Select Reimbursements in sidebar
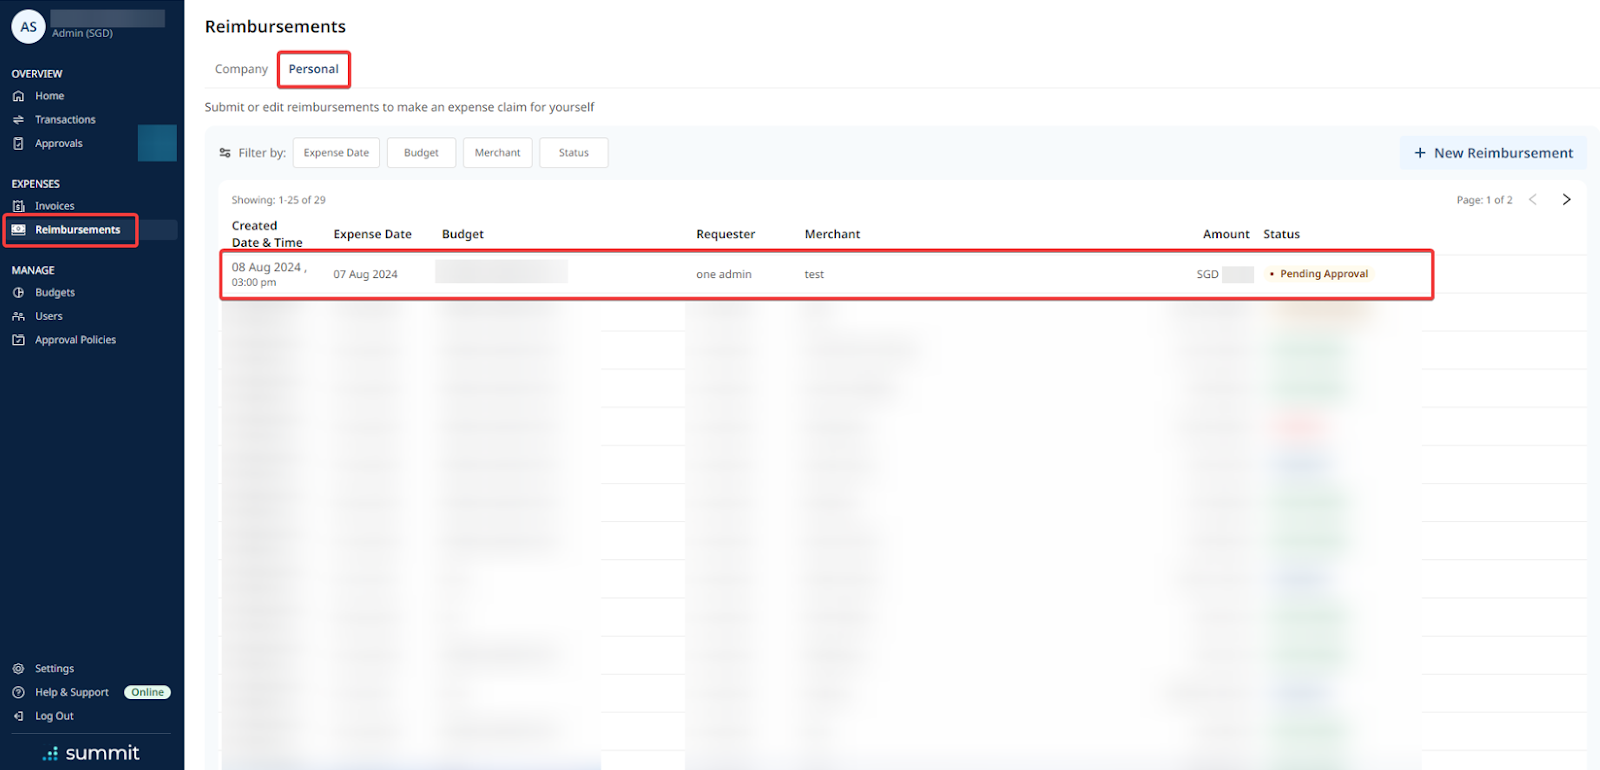This screenshot has height=770, width=1600. 78,230
